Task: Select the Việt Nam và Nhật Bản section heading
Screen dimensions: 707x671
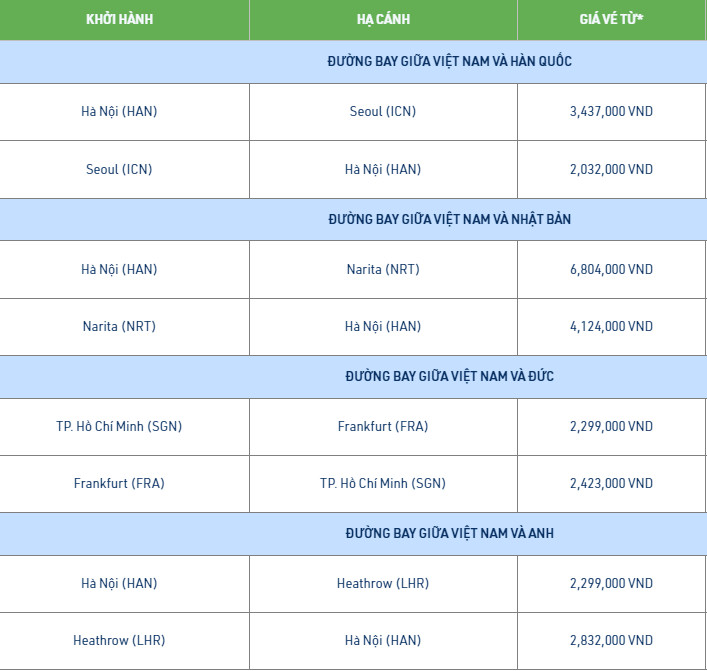Action: [450, 219]
